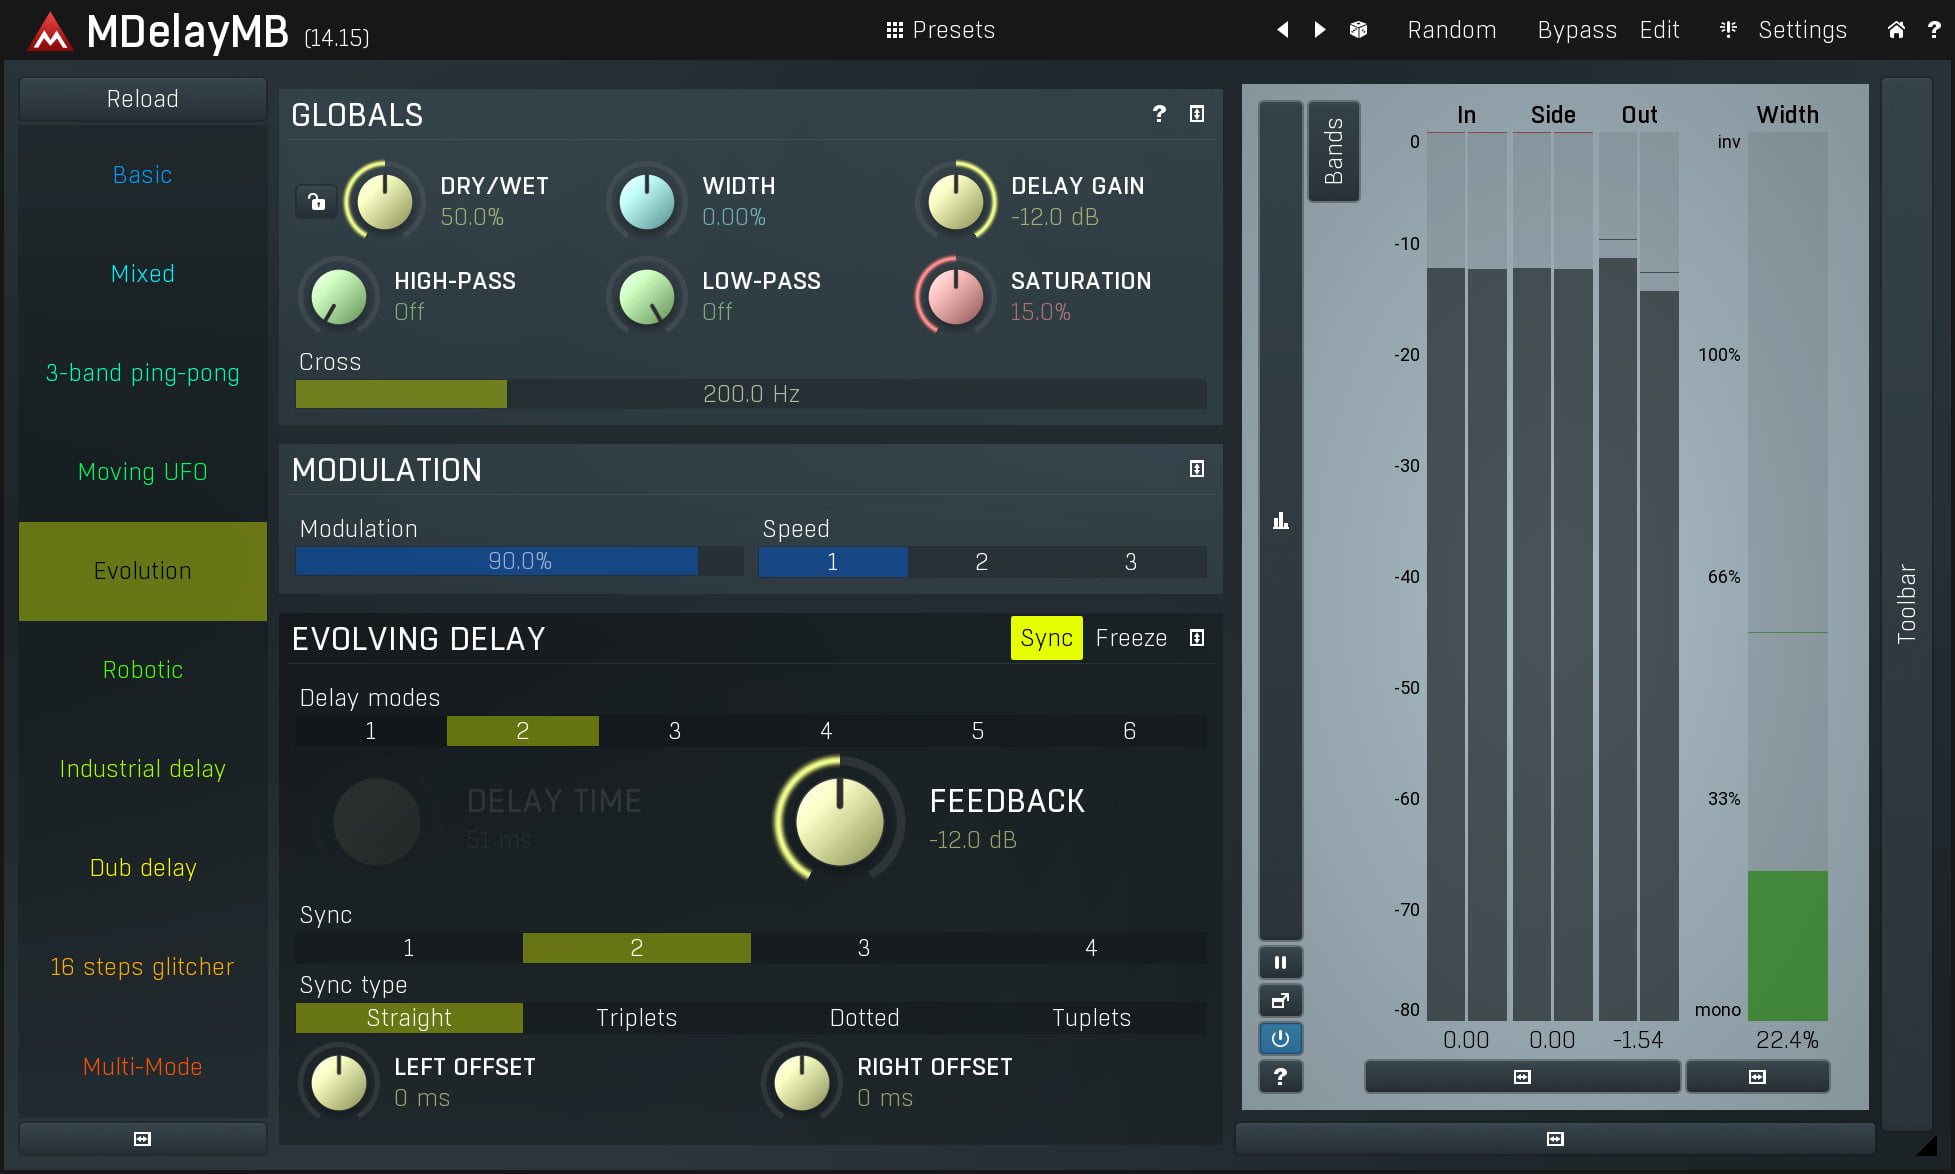This screenshot has height=1174, width=1955.
Task: Toggle the Sync button on
Action: coord(1046,638)
